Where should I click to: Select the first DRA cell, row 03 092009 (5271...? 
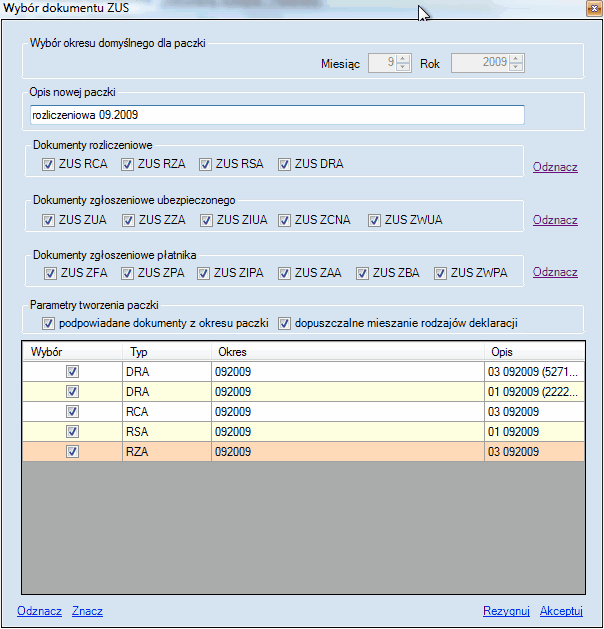click(x=167, y=371)
